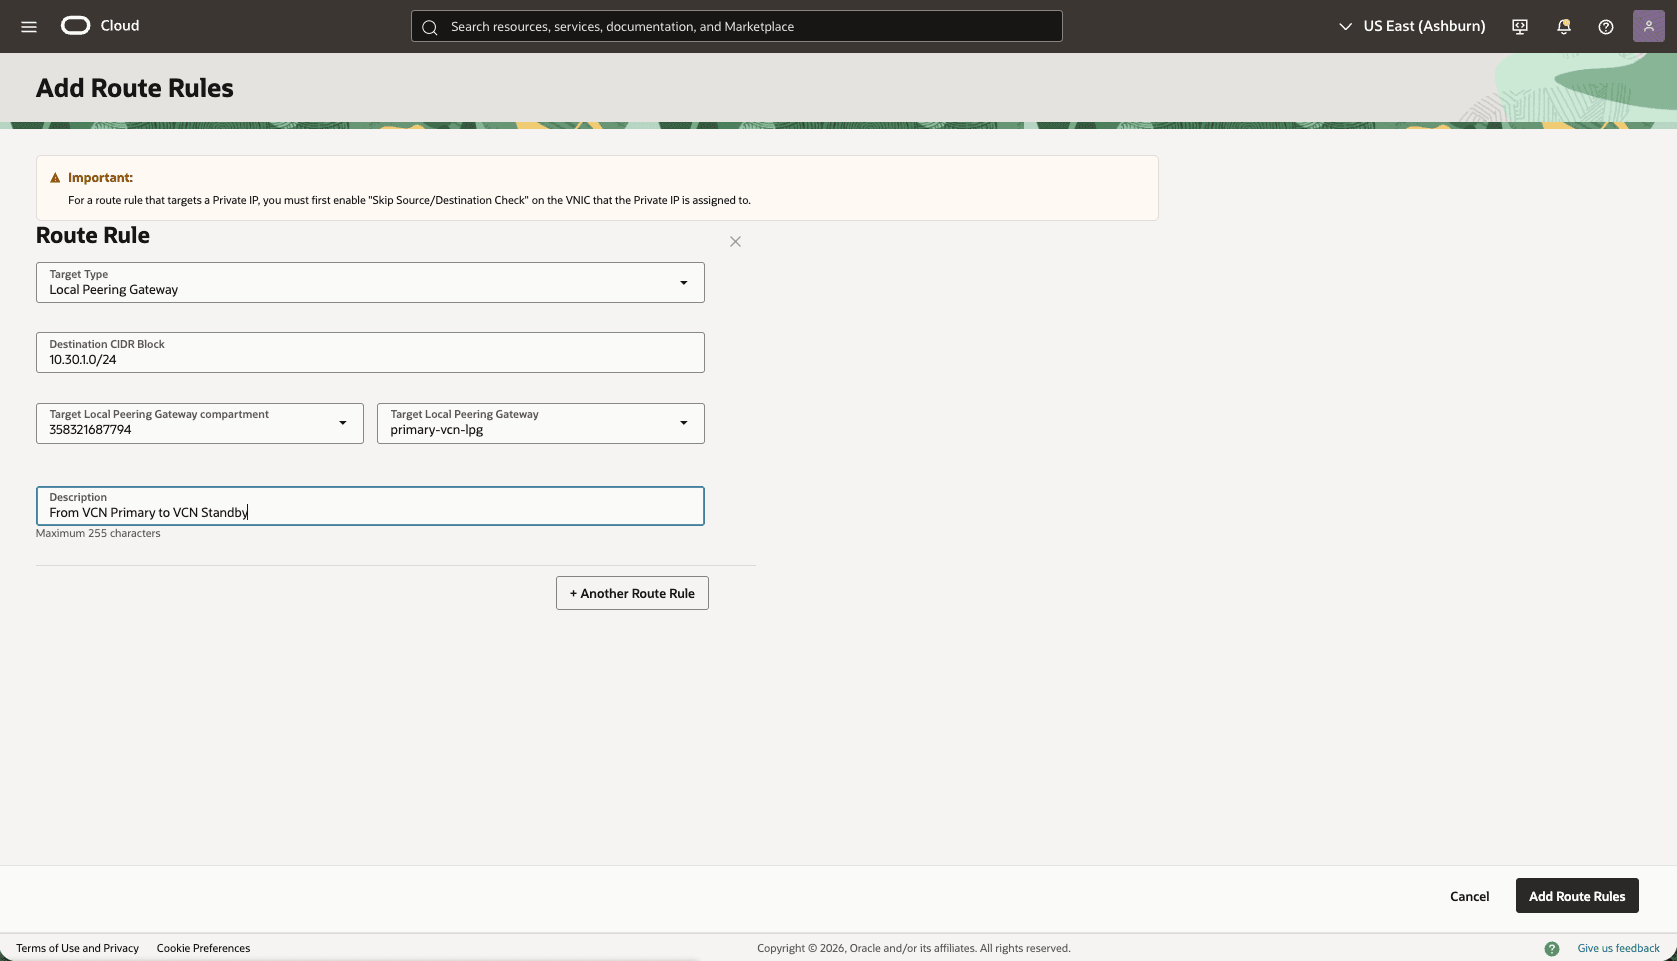
Task: Open the Target Type dropdown
Action: (x=684, y=283)
